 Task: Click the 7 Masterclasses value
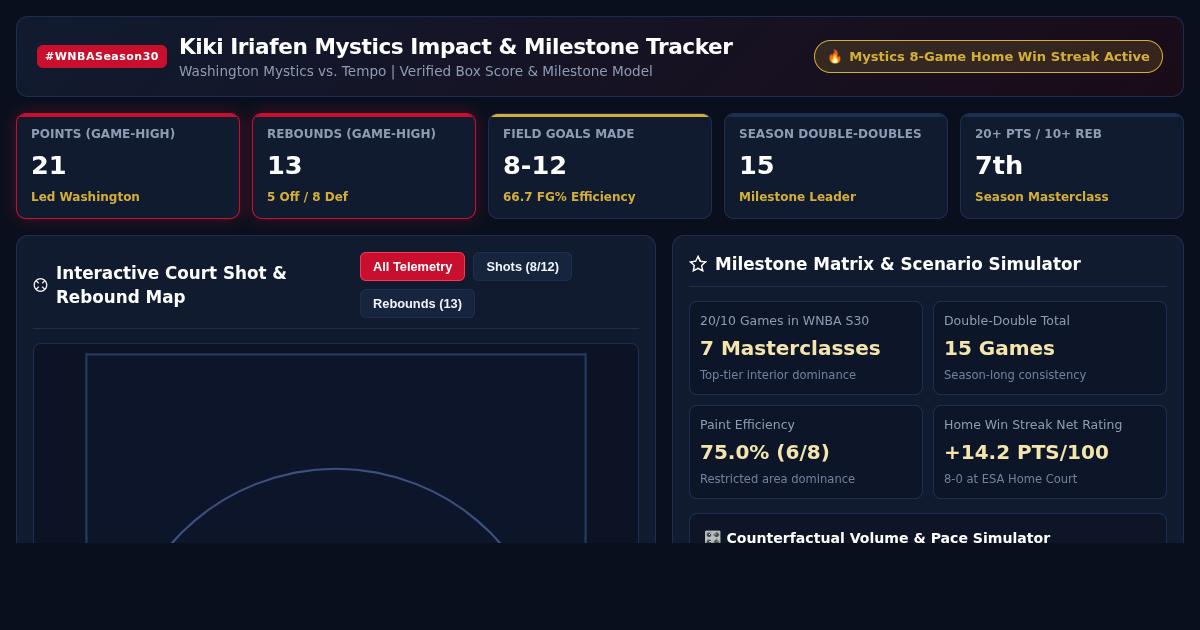click(790, 348)
